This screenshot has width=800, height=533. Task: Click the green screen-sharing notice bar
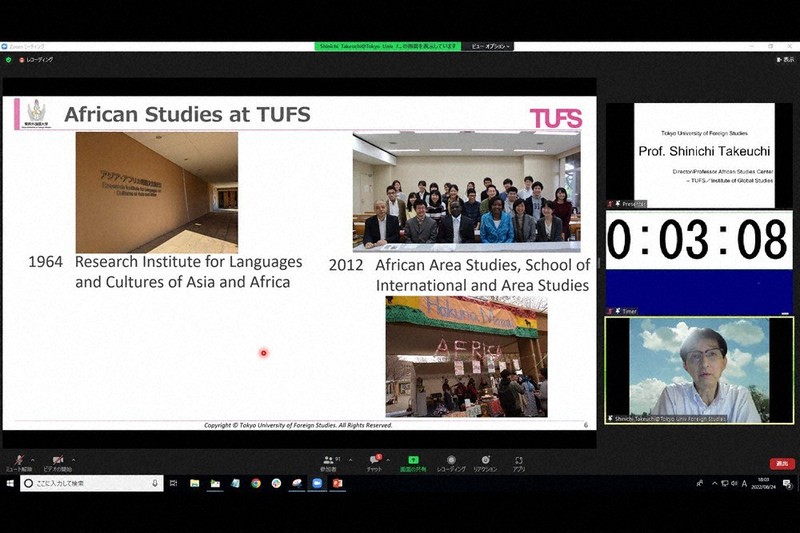pyautogui.click(x=388, y=46)
